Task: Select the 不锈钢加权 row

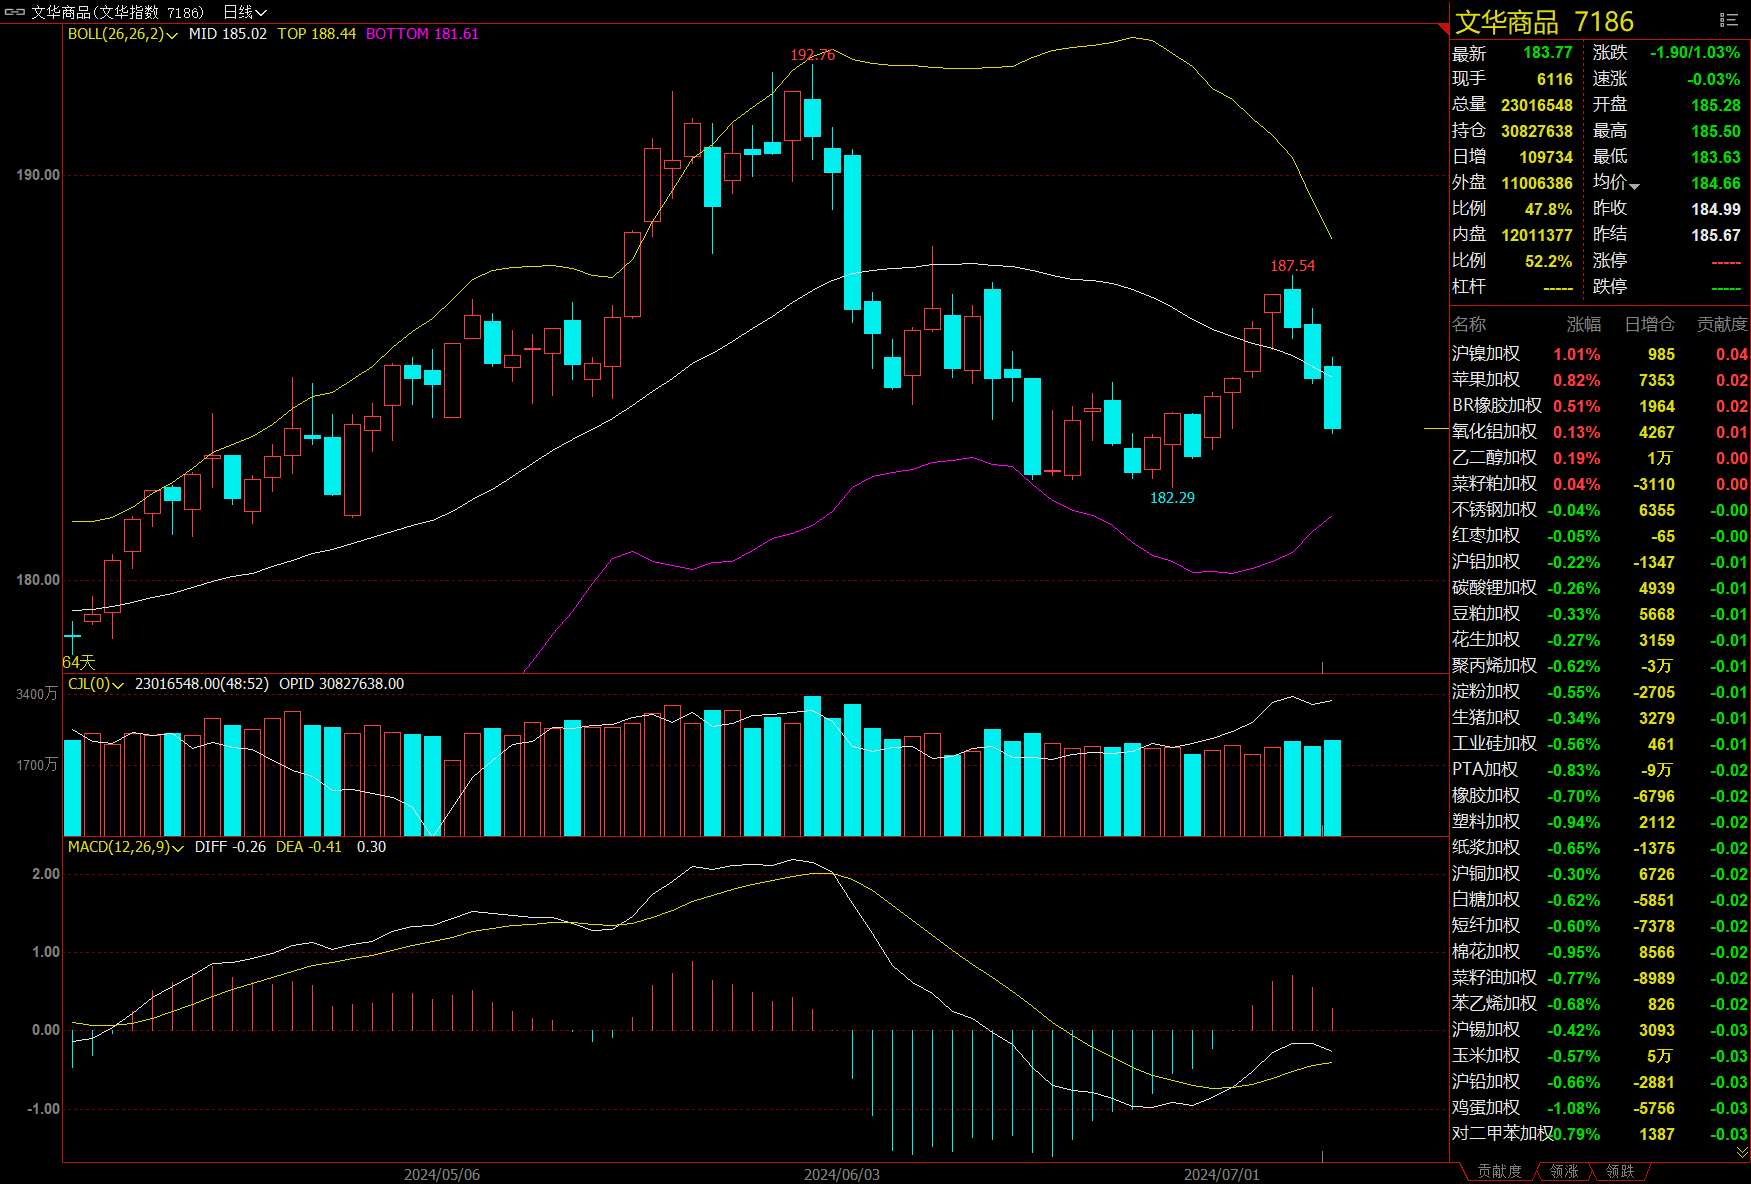Action: [1600, 510]
